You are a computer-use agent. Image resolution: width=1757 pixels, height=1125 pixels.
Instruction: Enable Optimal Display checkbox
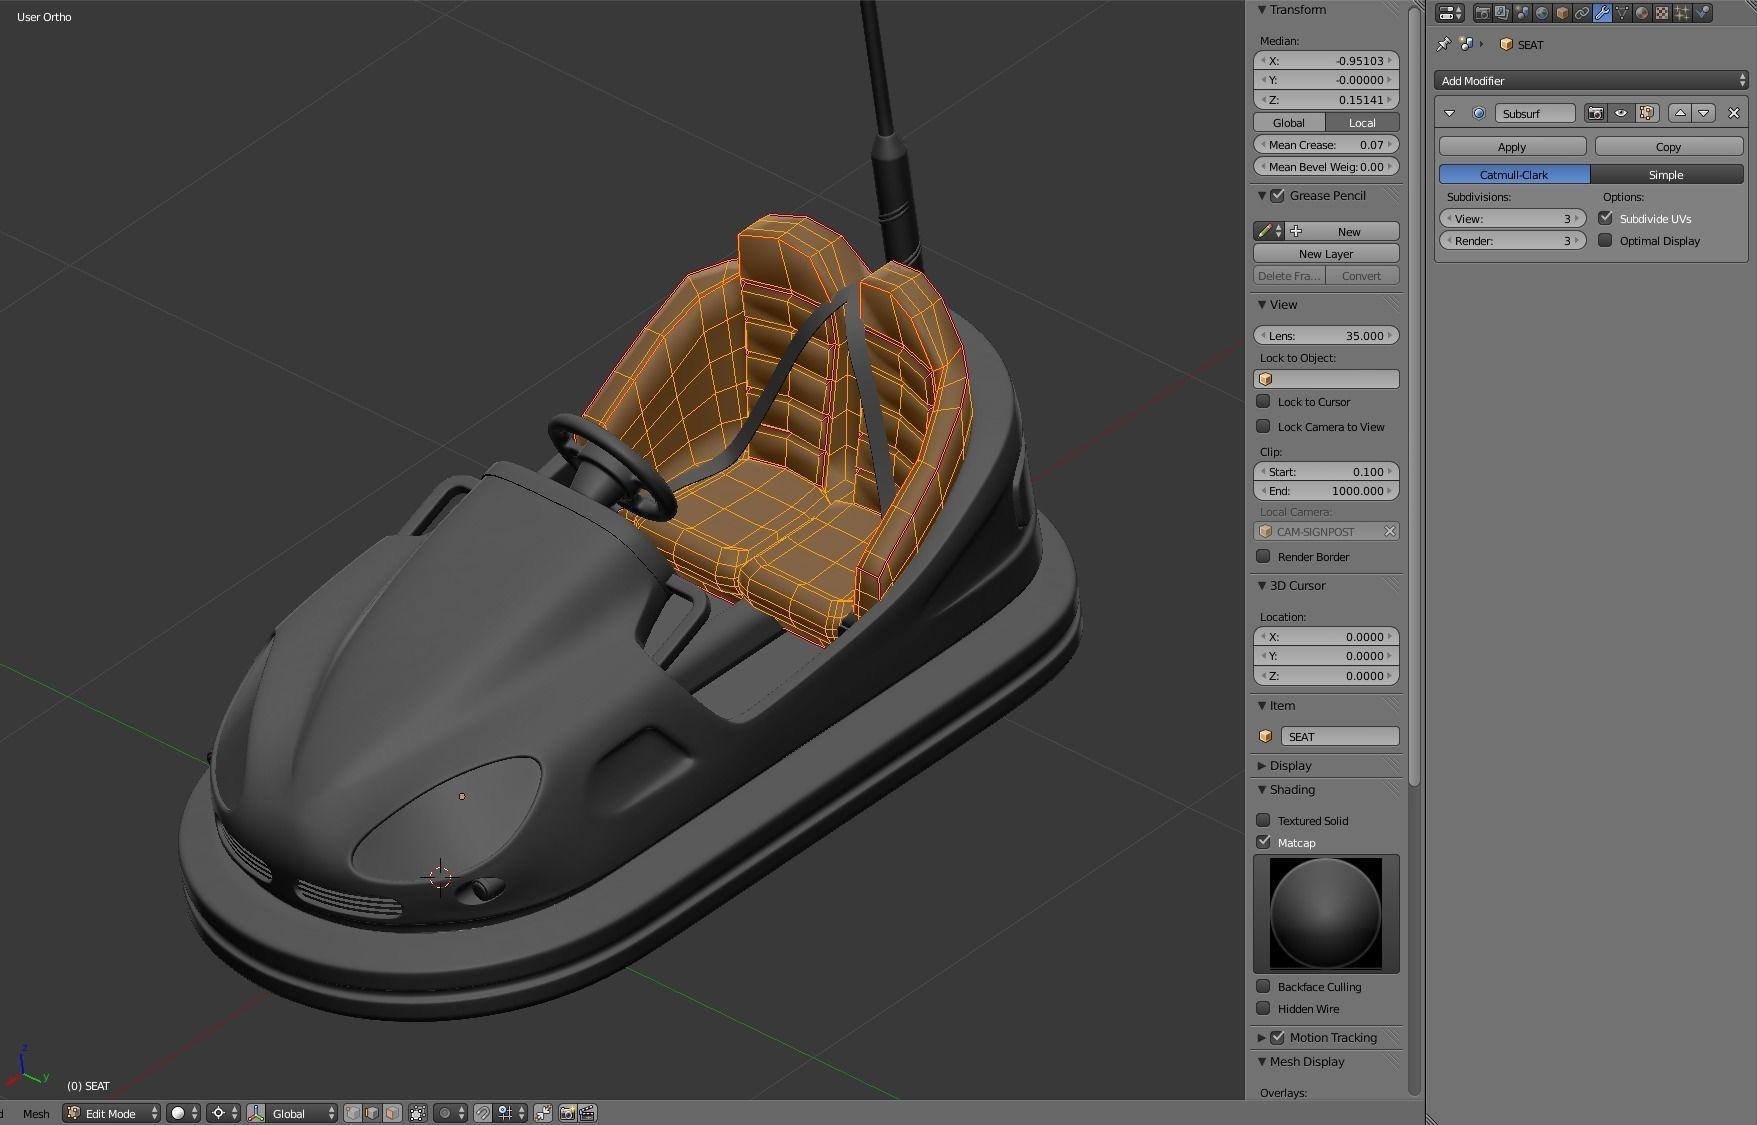1605,240
